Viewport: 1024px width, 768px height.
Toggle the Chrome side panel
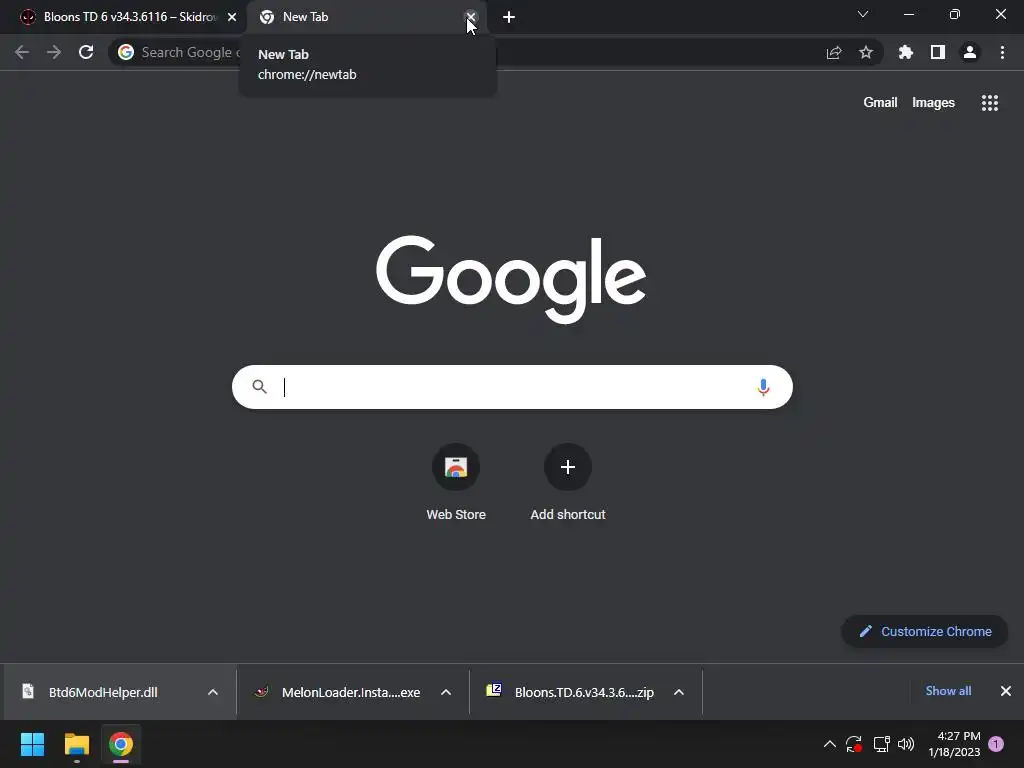click(938, 52)
